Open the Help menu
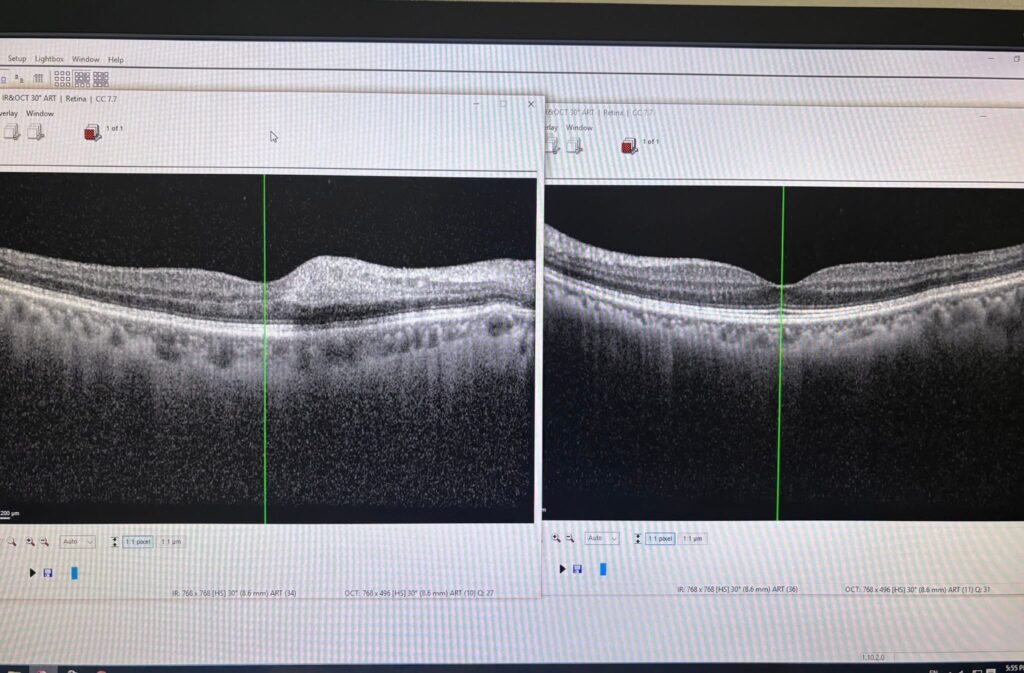The height and width of the screenshot is (673, 1024). (x=116, y=60)
